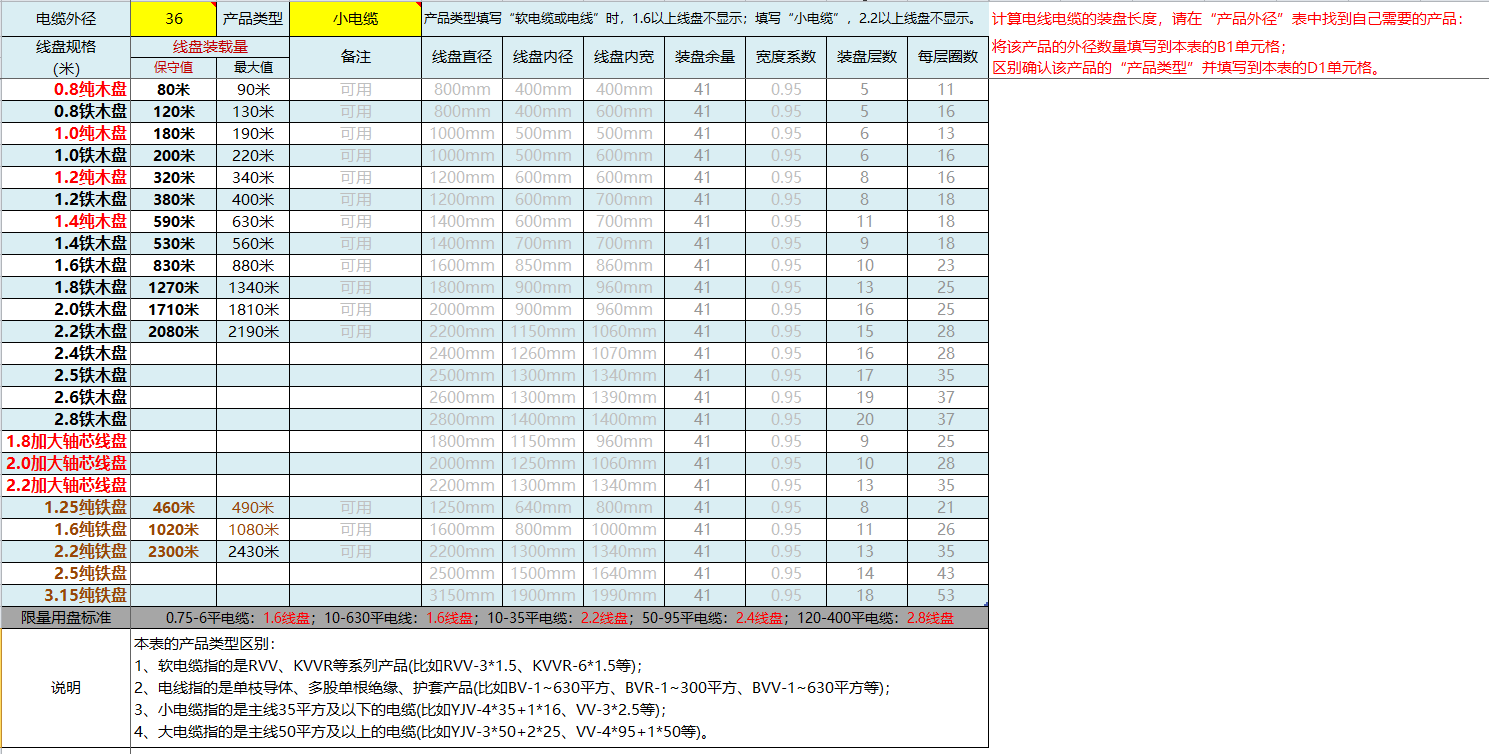Select the 每层圈数 column header
1489x754 pixels.
[x=947, y=57]
